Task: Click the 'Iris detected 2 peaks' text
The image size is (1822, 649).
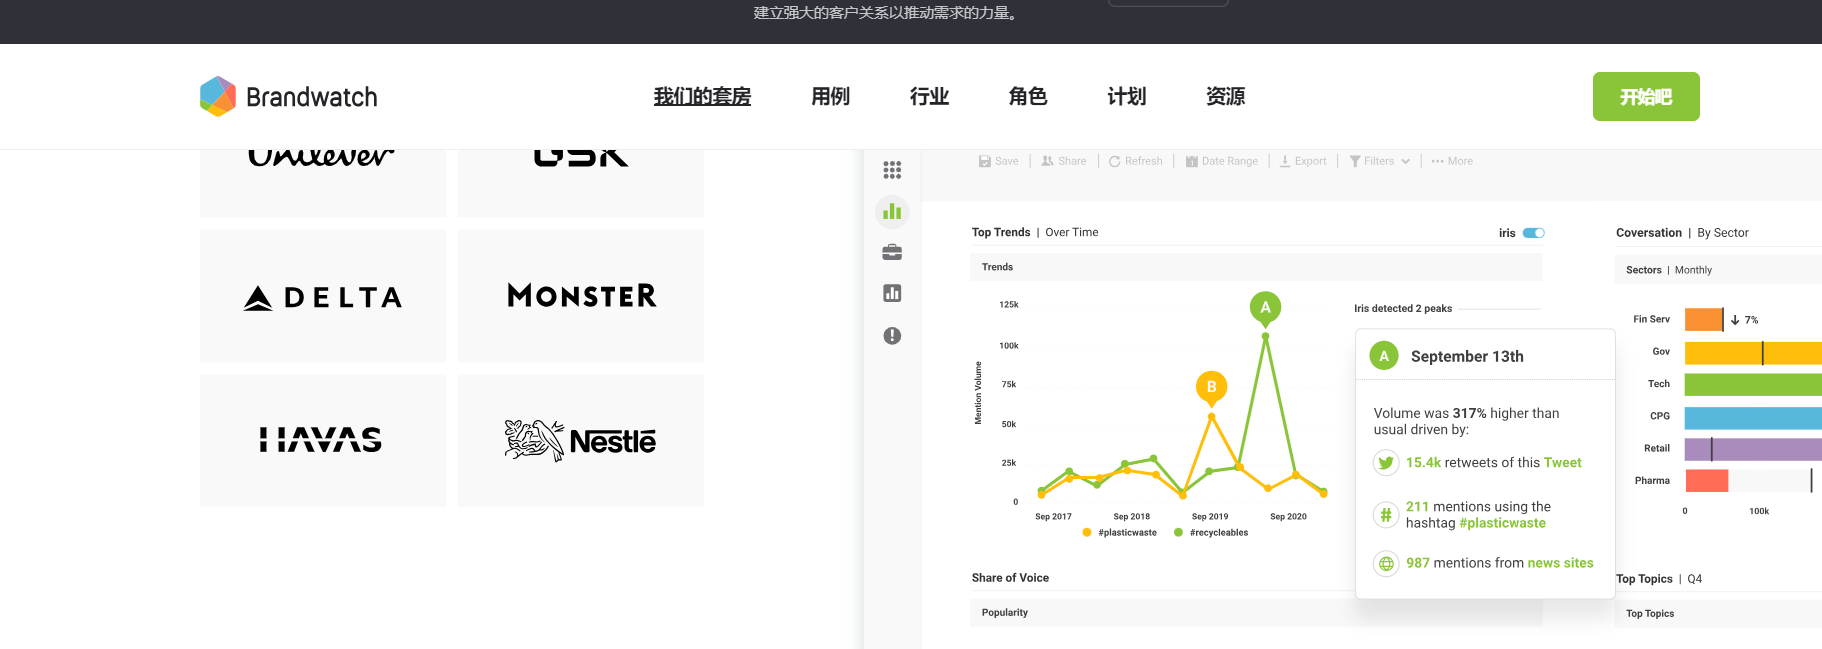Action: pyautogui.click(x=1403, y=309)
